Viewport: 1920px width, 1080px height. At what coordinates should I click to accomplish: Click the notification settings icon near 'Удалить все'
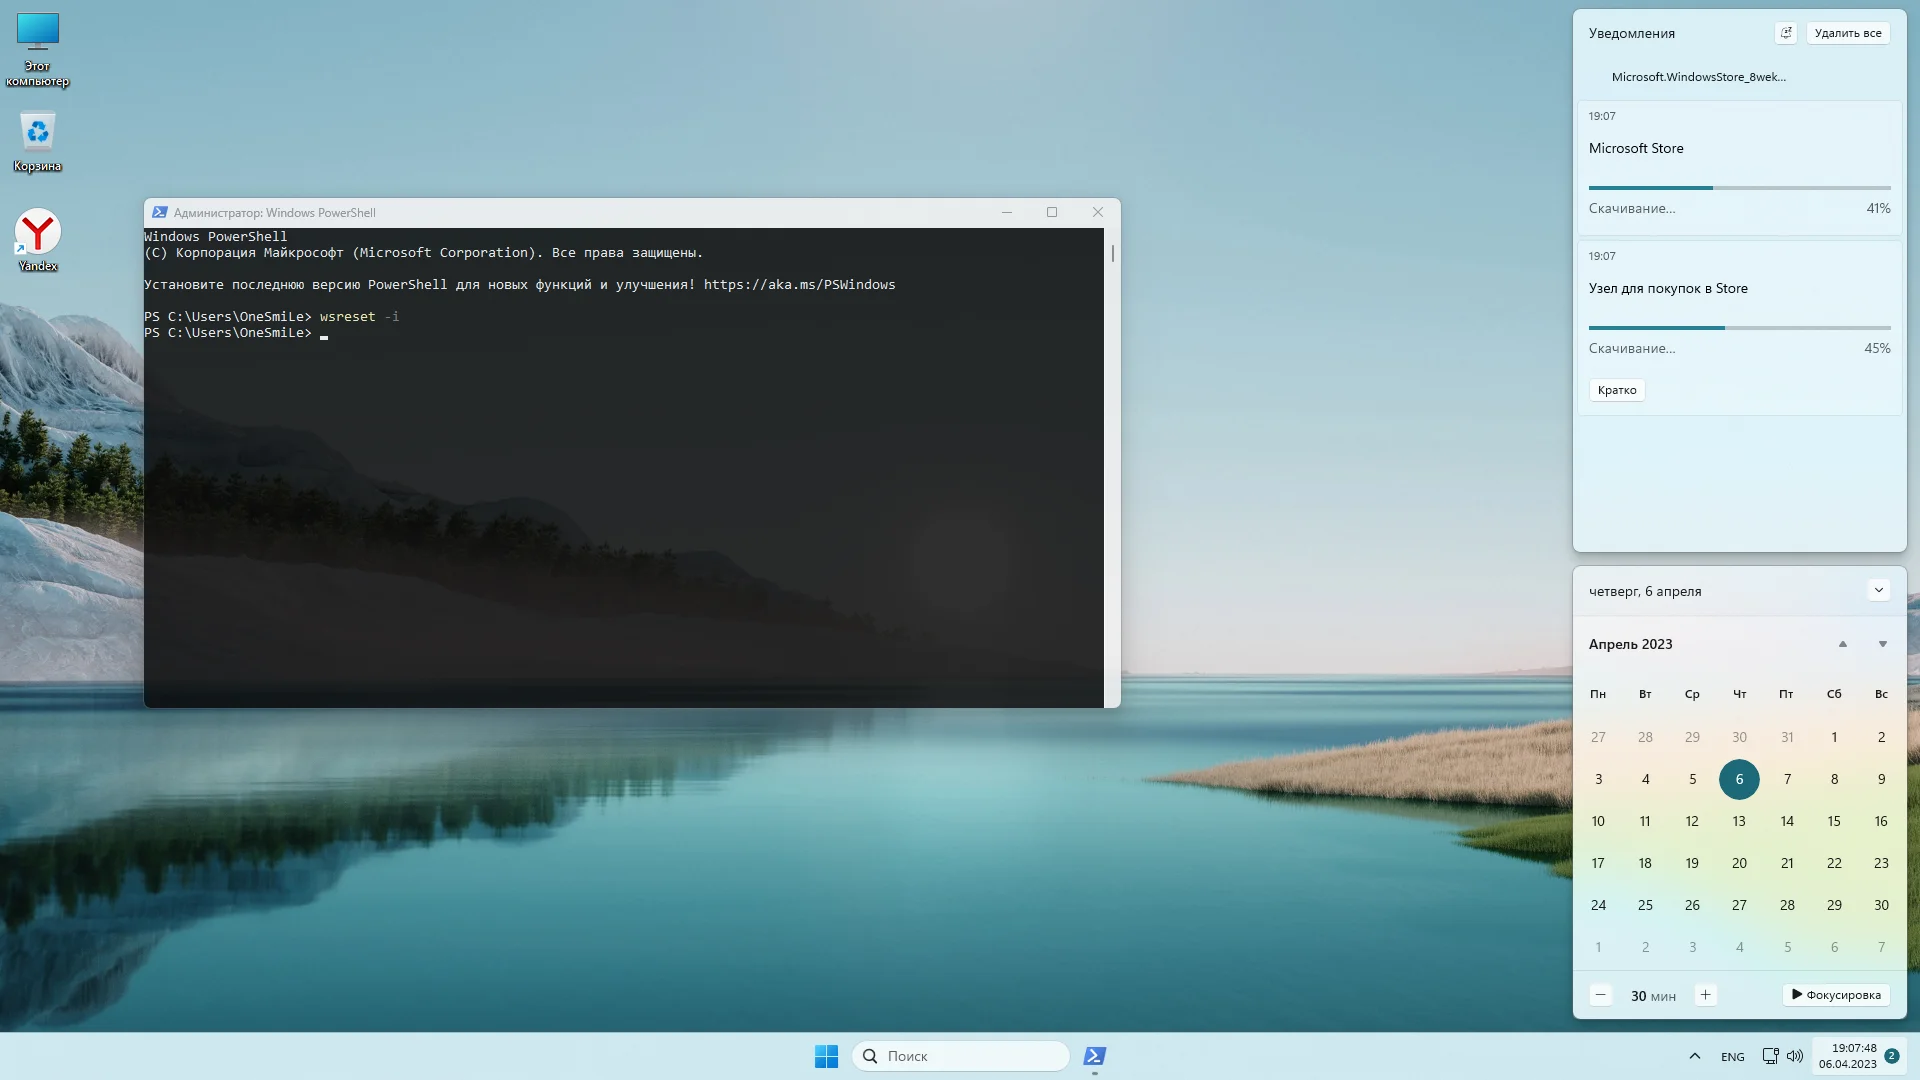[1786, 33]
